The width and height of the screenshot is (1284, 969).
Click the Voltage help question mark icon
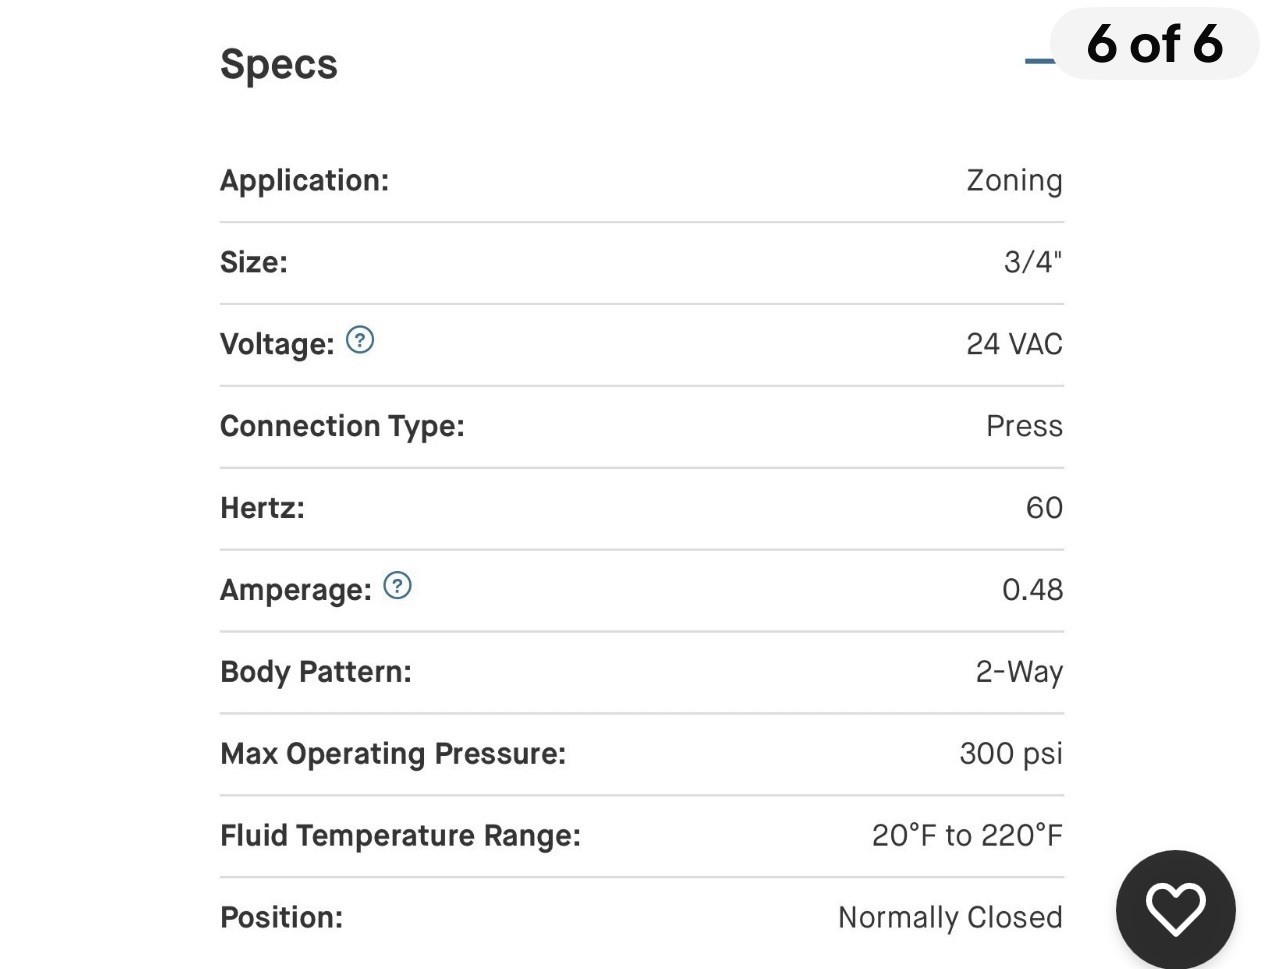click(360, 340)
